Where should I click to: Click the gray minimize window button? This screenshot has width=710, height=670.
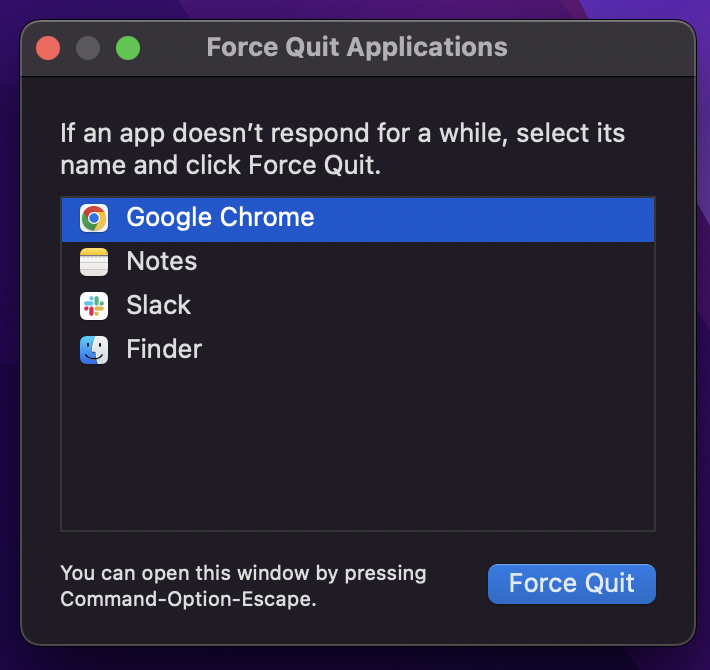(x=88, y=48)
